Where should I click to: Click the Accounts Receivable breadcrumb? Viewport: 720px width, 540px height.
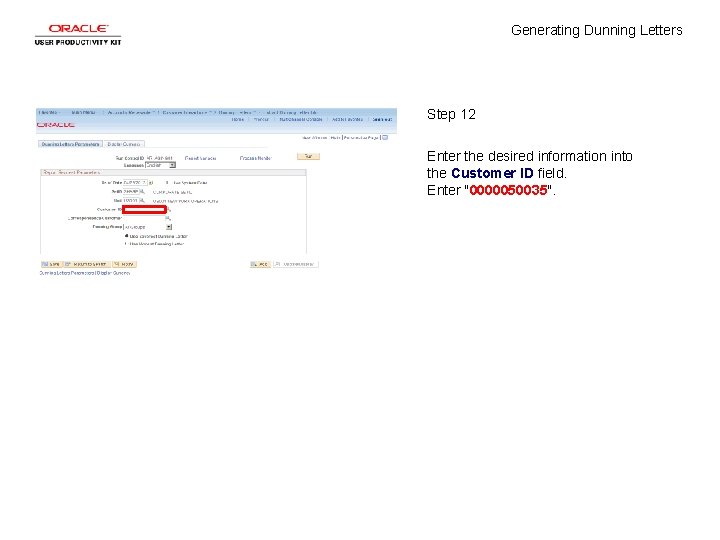tap(130, 112)
